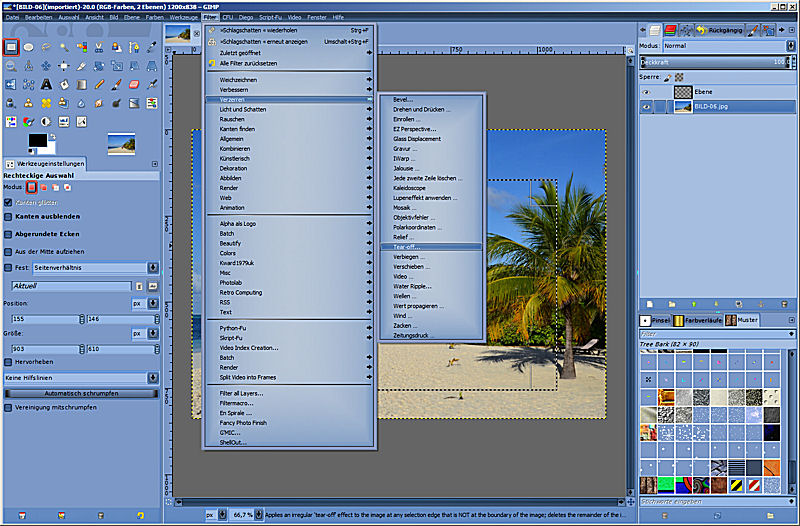Toggle the paint-pixels lock brush icon
Image resolution: width=800 pixels, height=526 pixels.
667,78
